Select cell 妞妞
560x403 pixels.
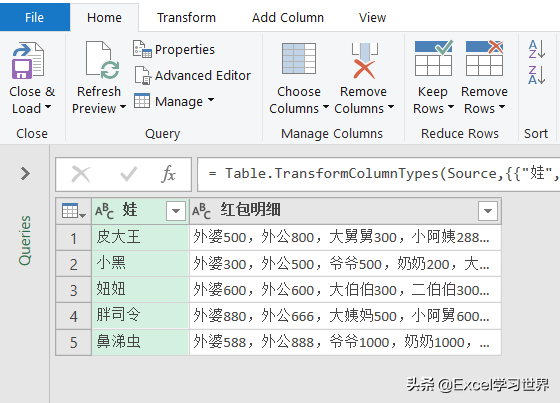(x=140, y=290)
